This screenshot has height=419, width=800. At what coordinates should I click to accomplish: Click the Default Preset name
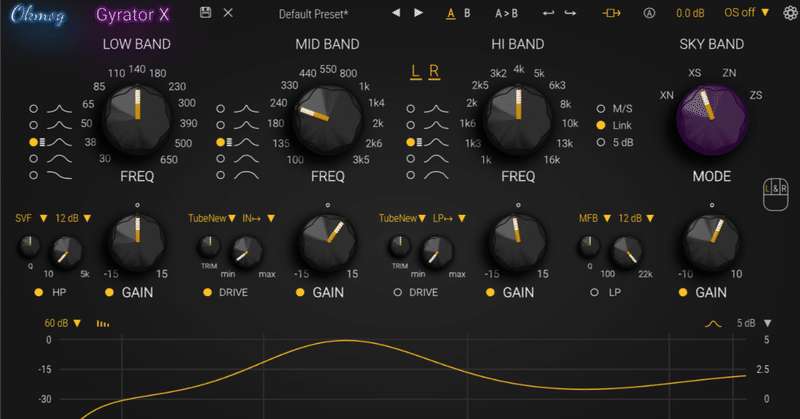coord(313,14)
